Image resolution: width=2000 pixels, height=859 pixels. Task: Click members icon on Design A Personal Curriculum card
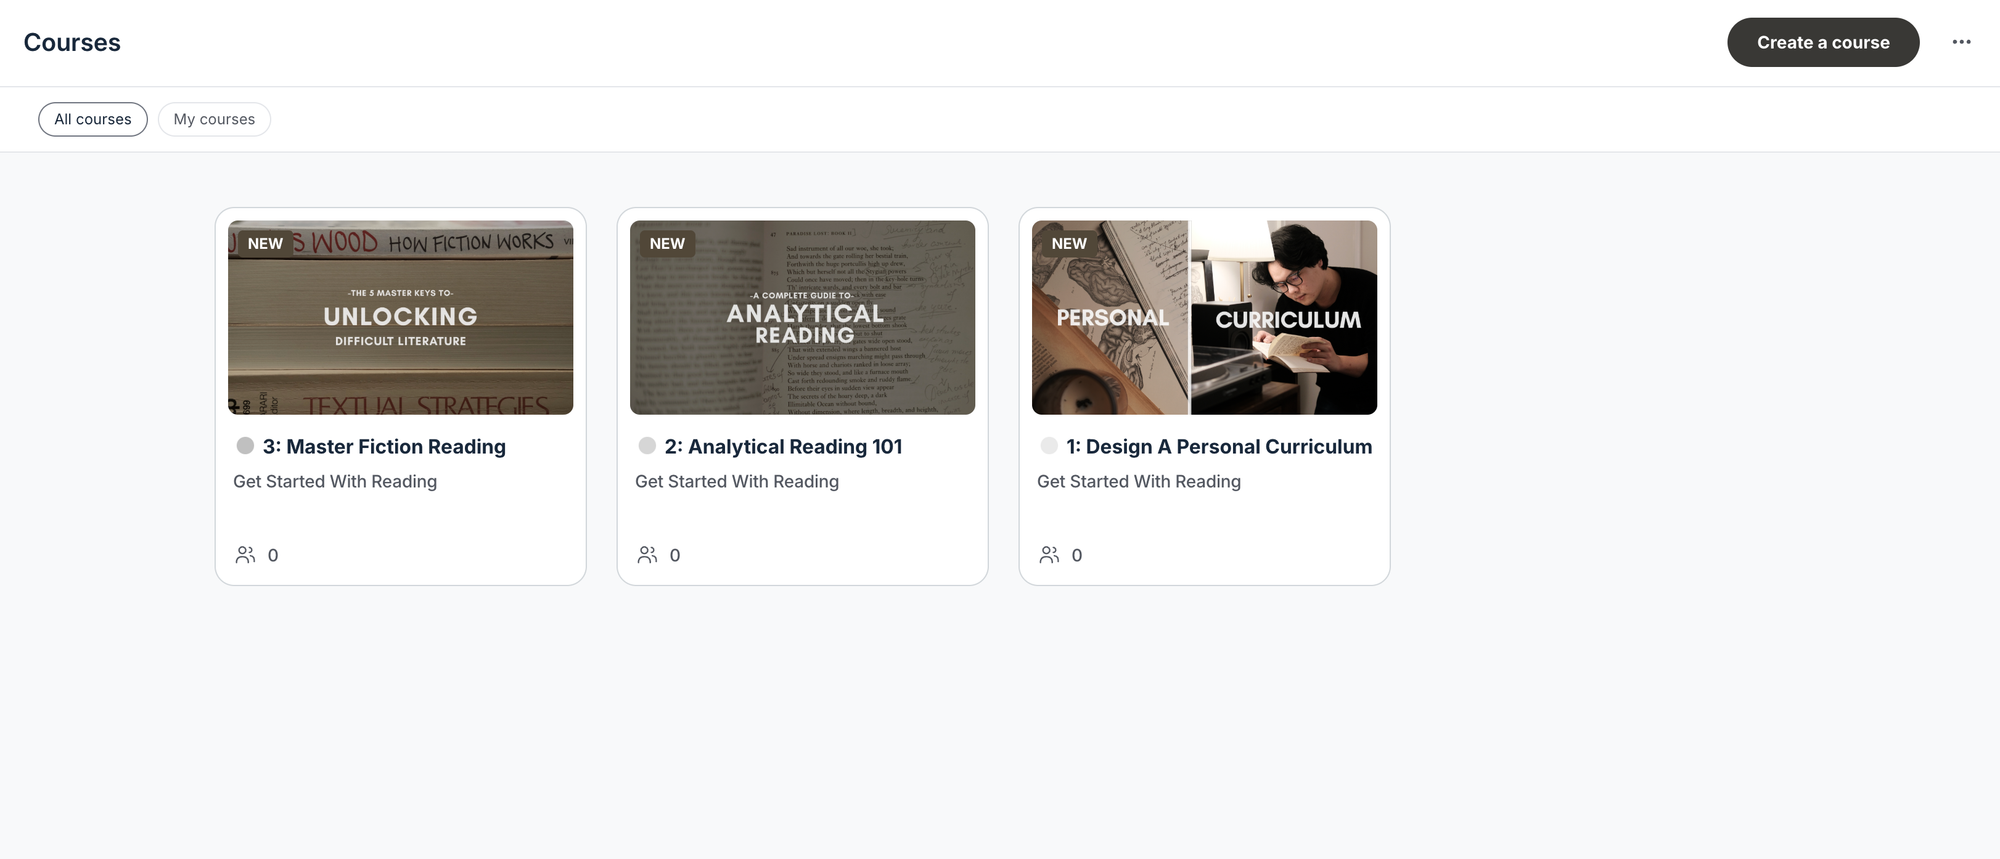pyautogui.click(x=1049, y=555)
